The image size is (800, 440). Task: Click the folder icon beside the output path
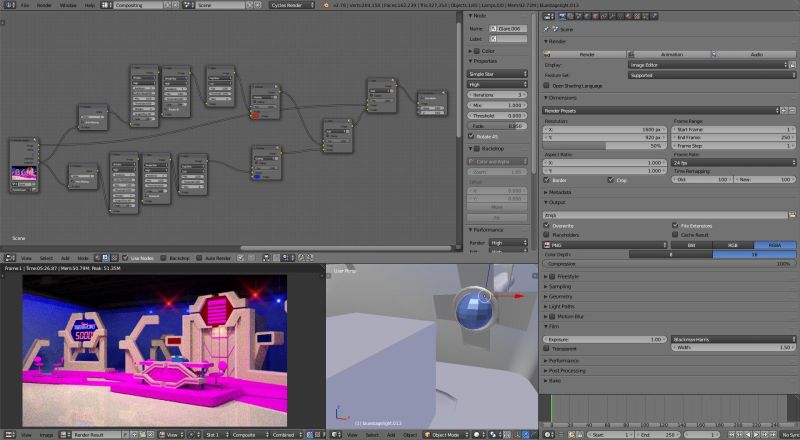pyautogui.click(x=792, y=215)
